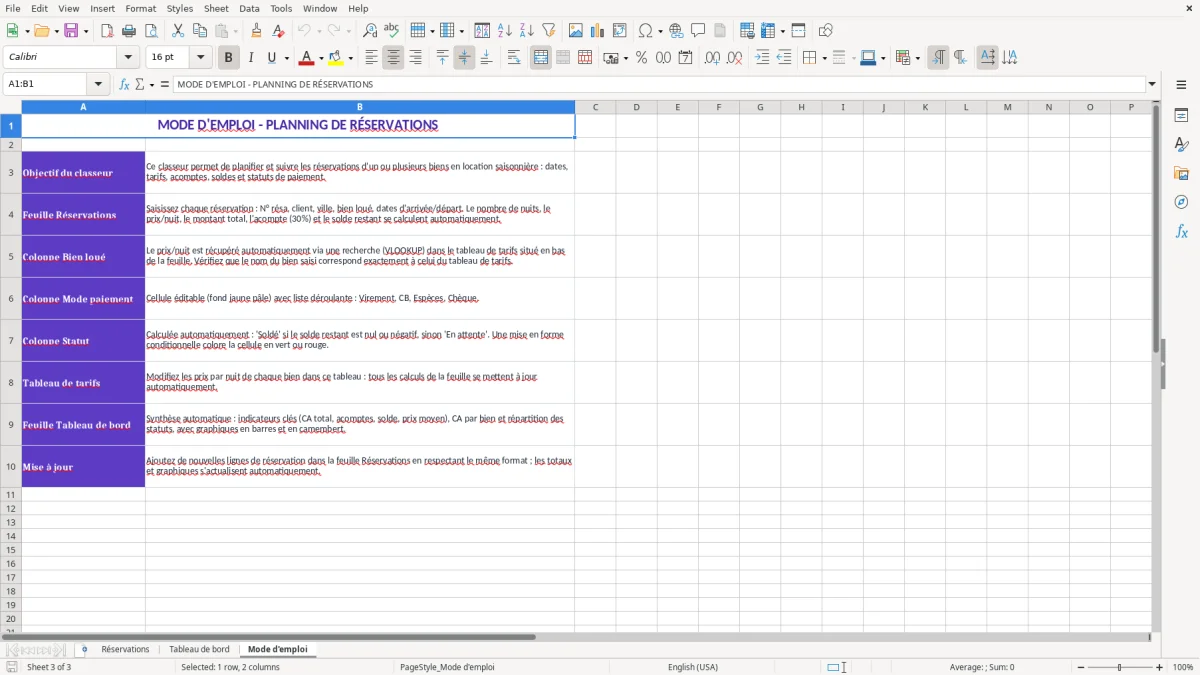The width and height of the screenshot is (1200, 675).
Task: Open font color dropdown arrow
Action: [x=321, y=58]
